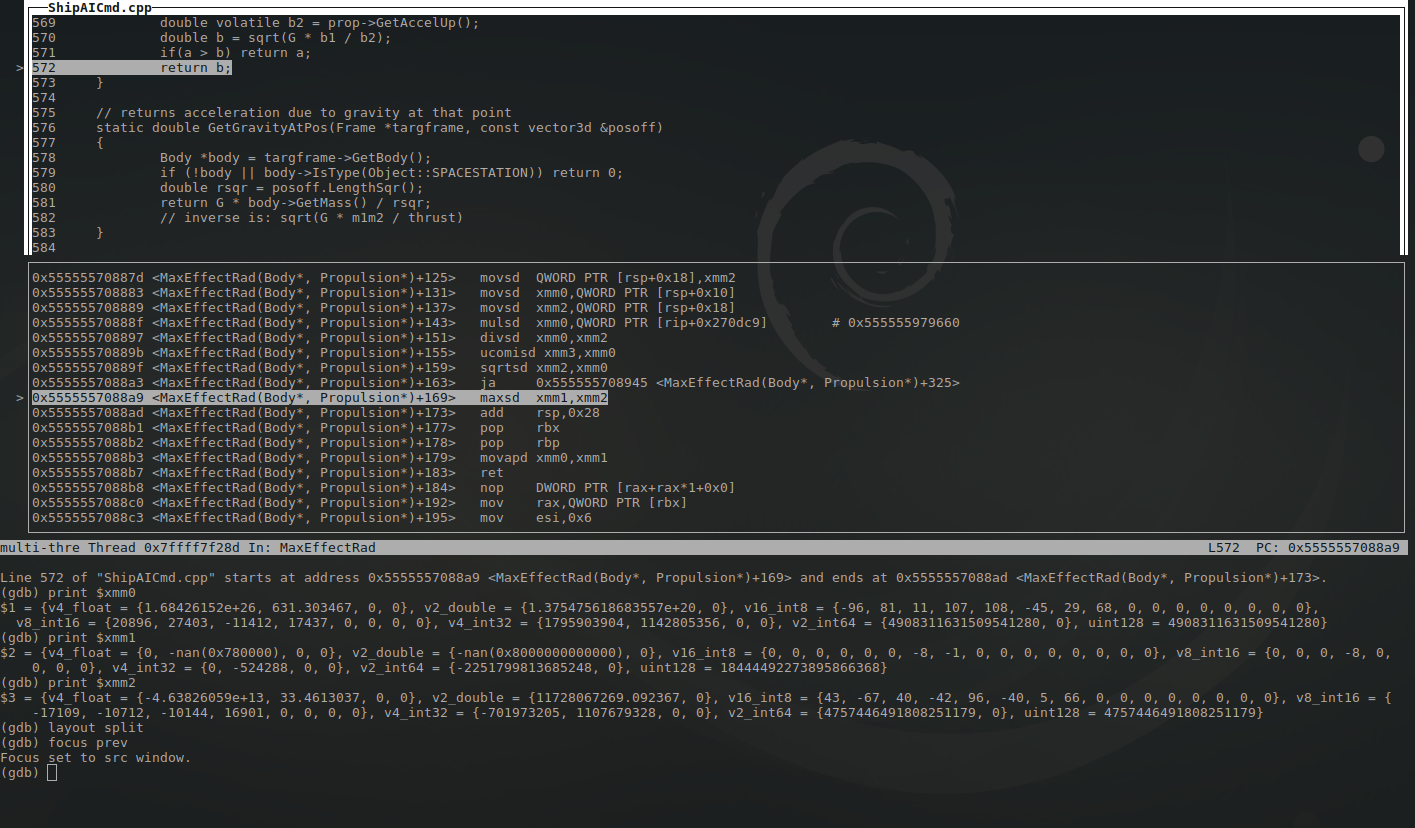Click 'Focus set to src window.' message
Image resolution: width=1415 pixels, height=828 pixels.
coord(96,757)
